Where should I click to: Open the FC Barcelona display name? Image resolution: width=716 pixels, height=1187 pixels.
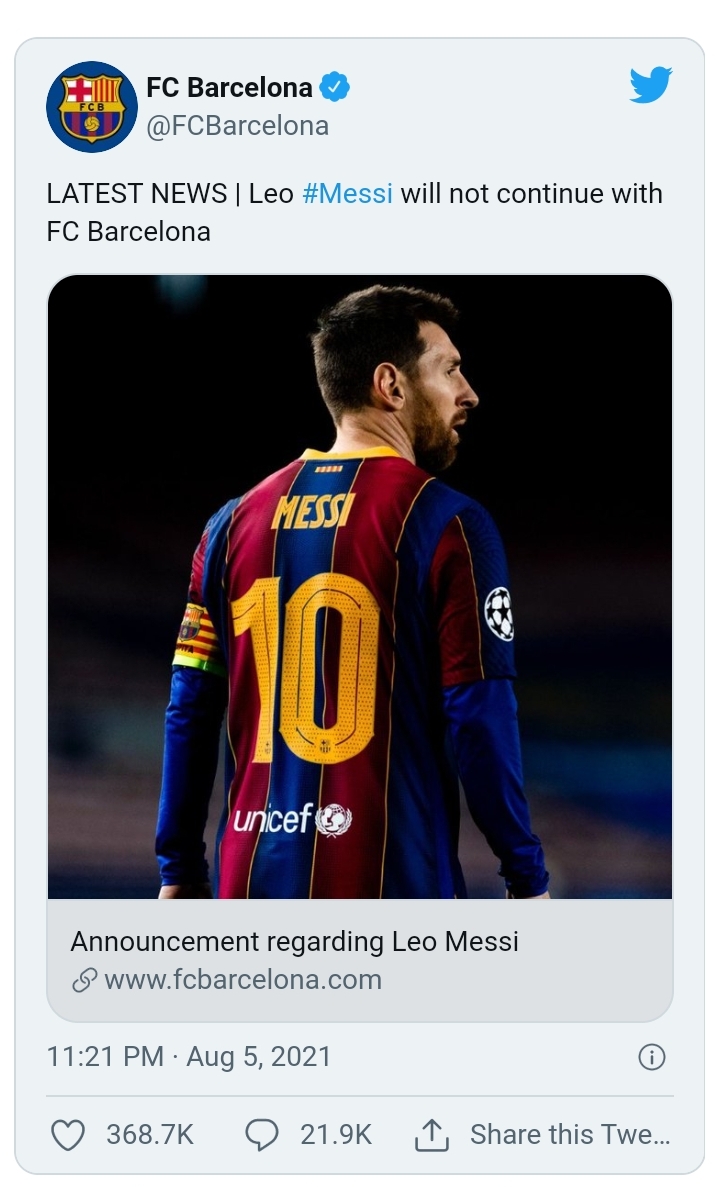[x=229, y=88]
